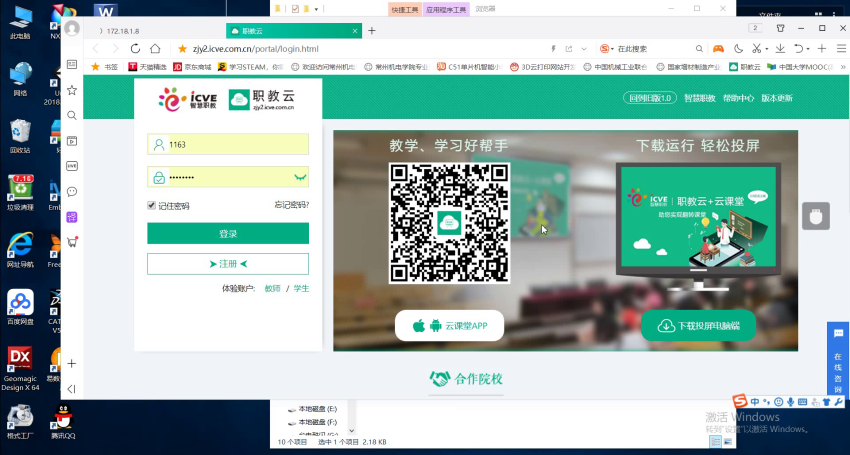Add sidebar app with the plus icon
The width and height of the screenshot is (850, 455).
pyautogui.click(x=72, y=363)
